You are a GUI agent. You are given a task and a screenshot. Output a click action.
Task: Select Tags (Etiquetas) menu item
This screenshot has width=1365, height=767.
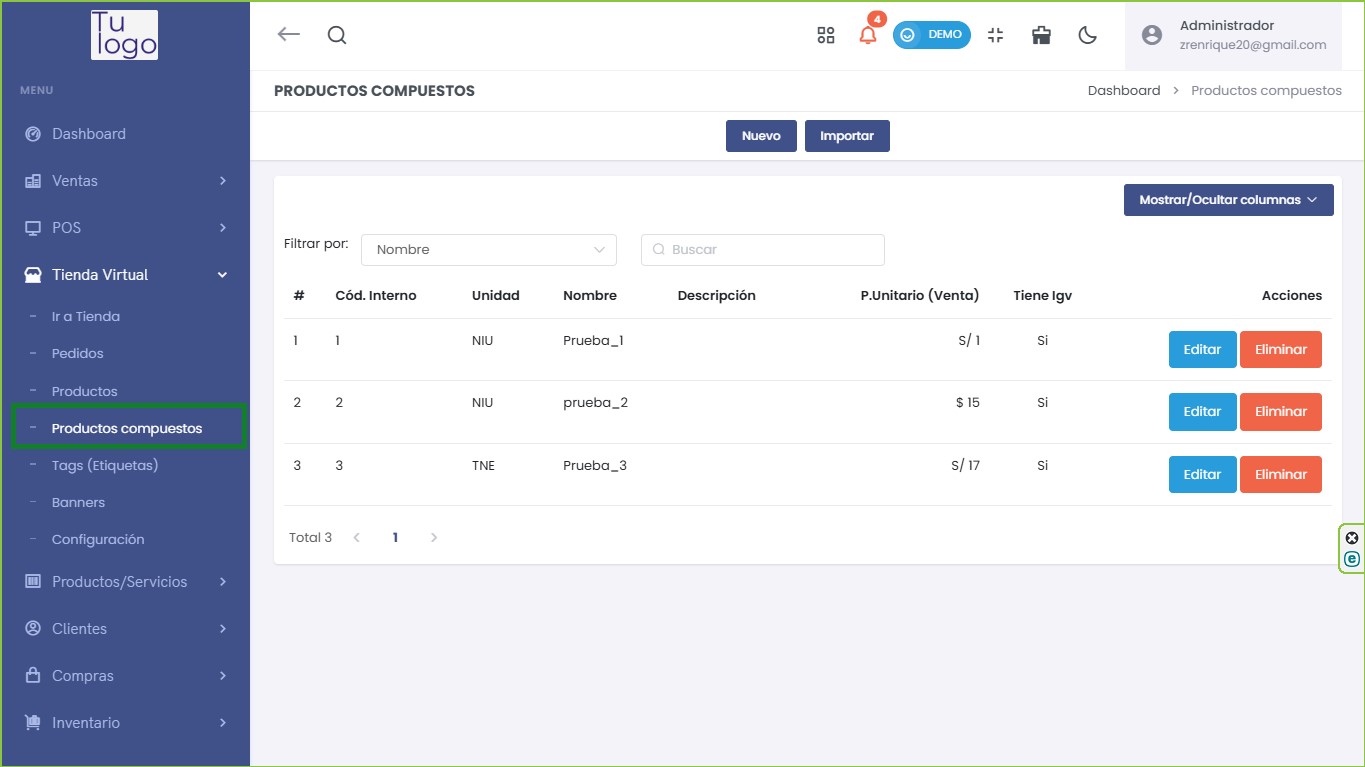click(x=105, y=465)
